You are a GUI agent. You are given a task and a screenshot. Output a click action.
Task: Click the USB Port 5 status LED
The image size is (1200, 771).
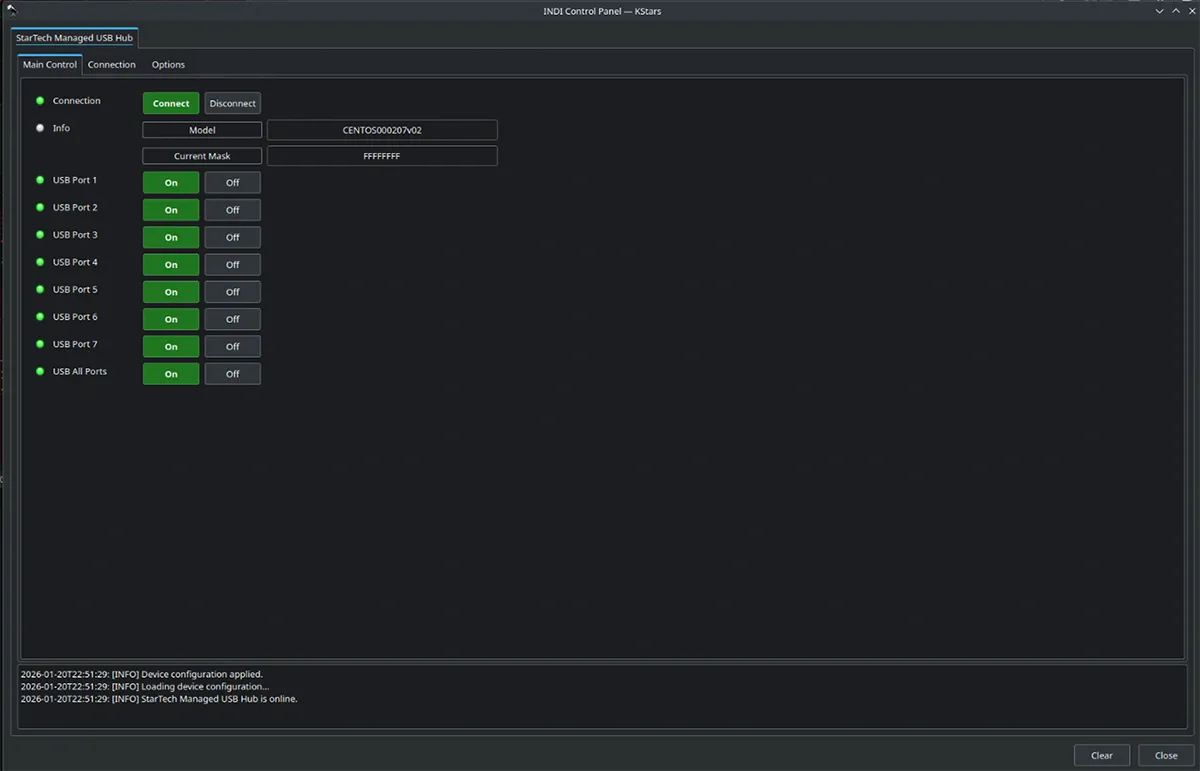pos(40,289)
